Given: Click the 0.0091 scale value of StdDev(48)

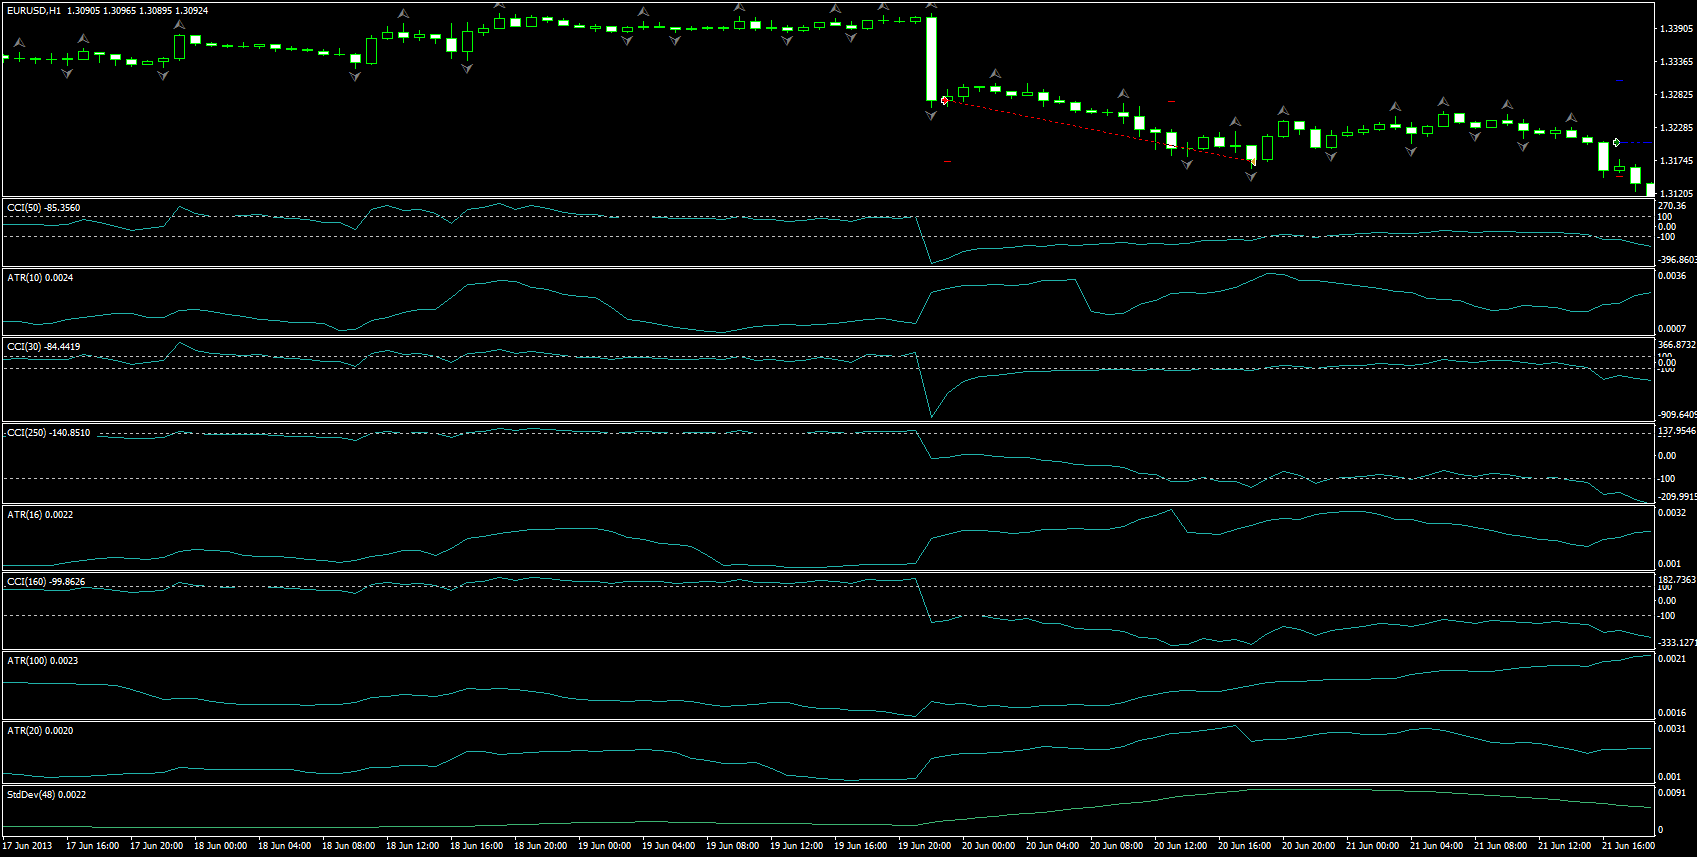Looking at the screenshot, I should tap(1672, 793).
